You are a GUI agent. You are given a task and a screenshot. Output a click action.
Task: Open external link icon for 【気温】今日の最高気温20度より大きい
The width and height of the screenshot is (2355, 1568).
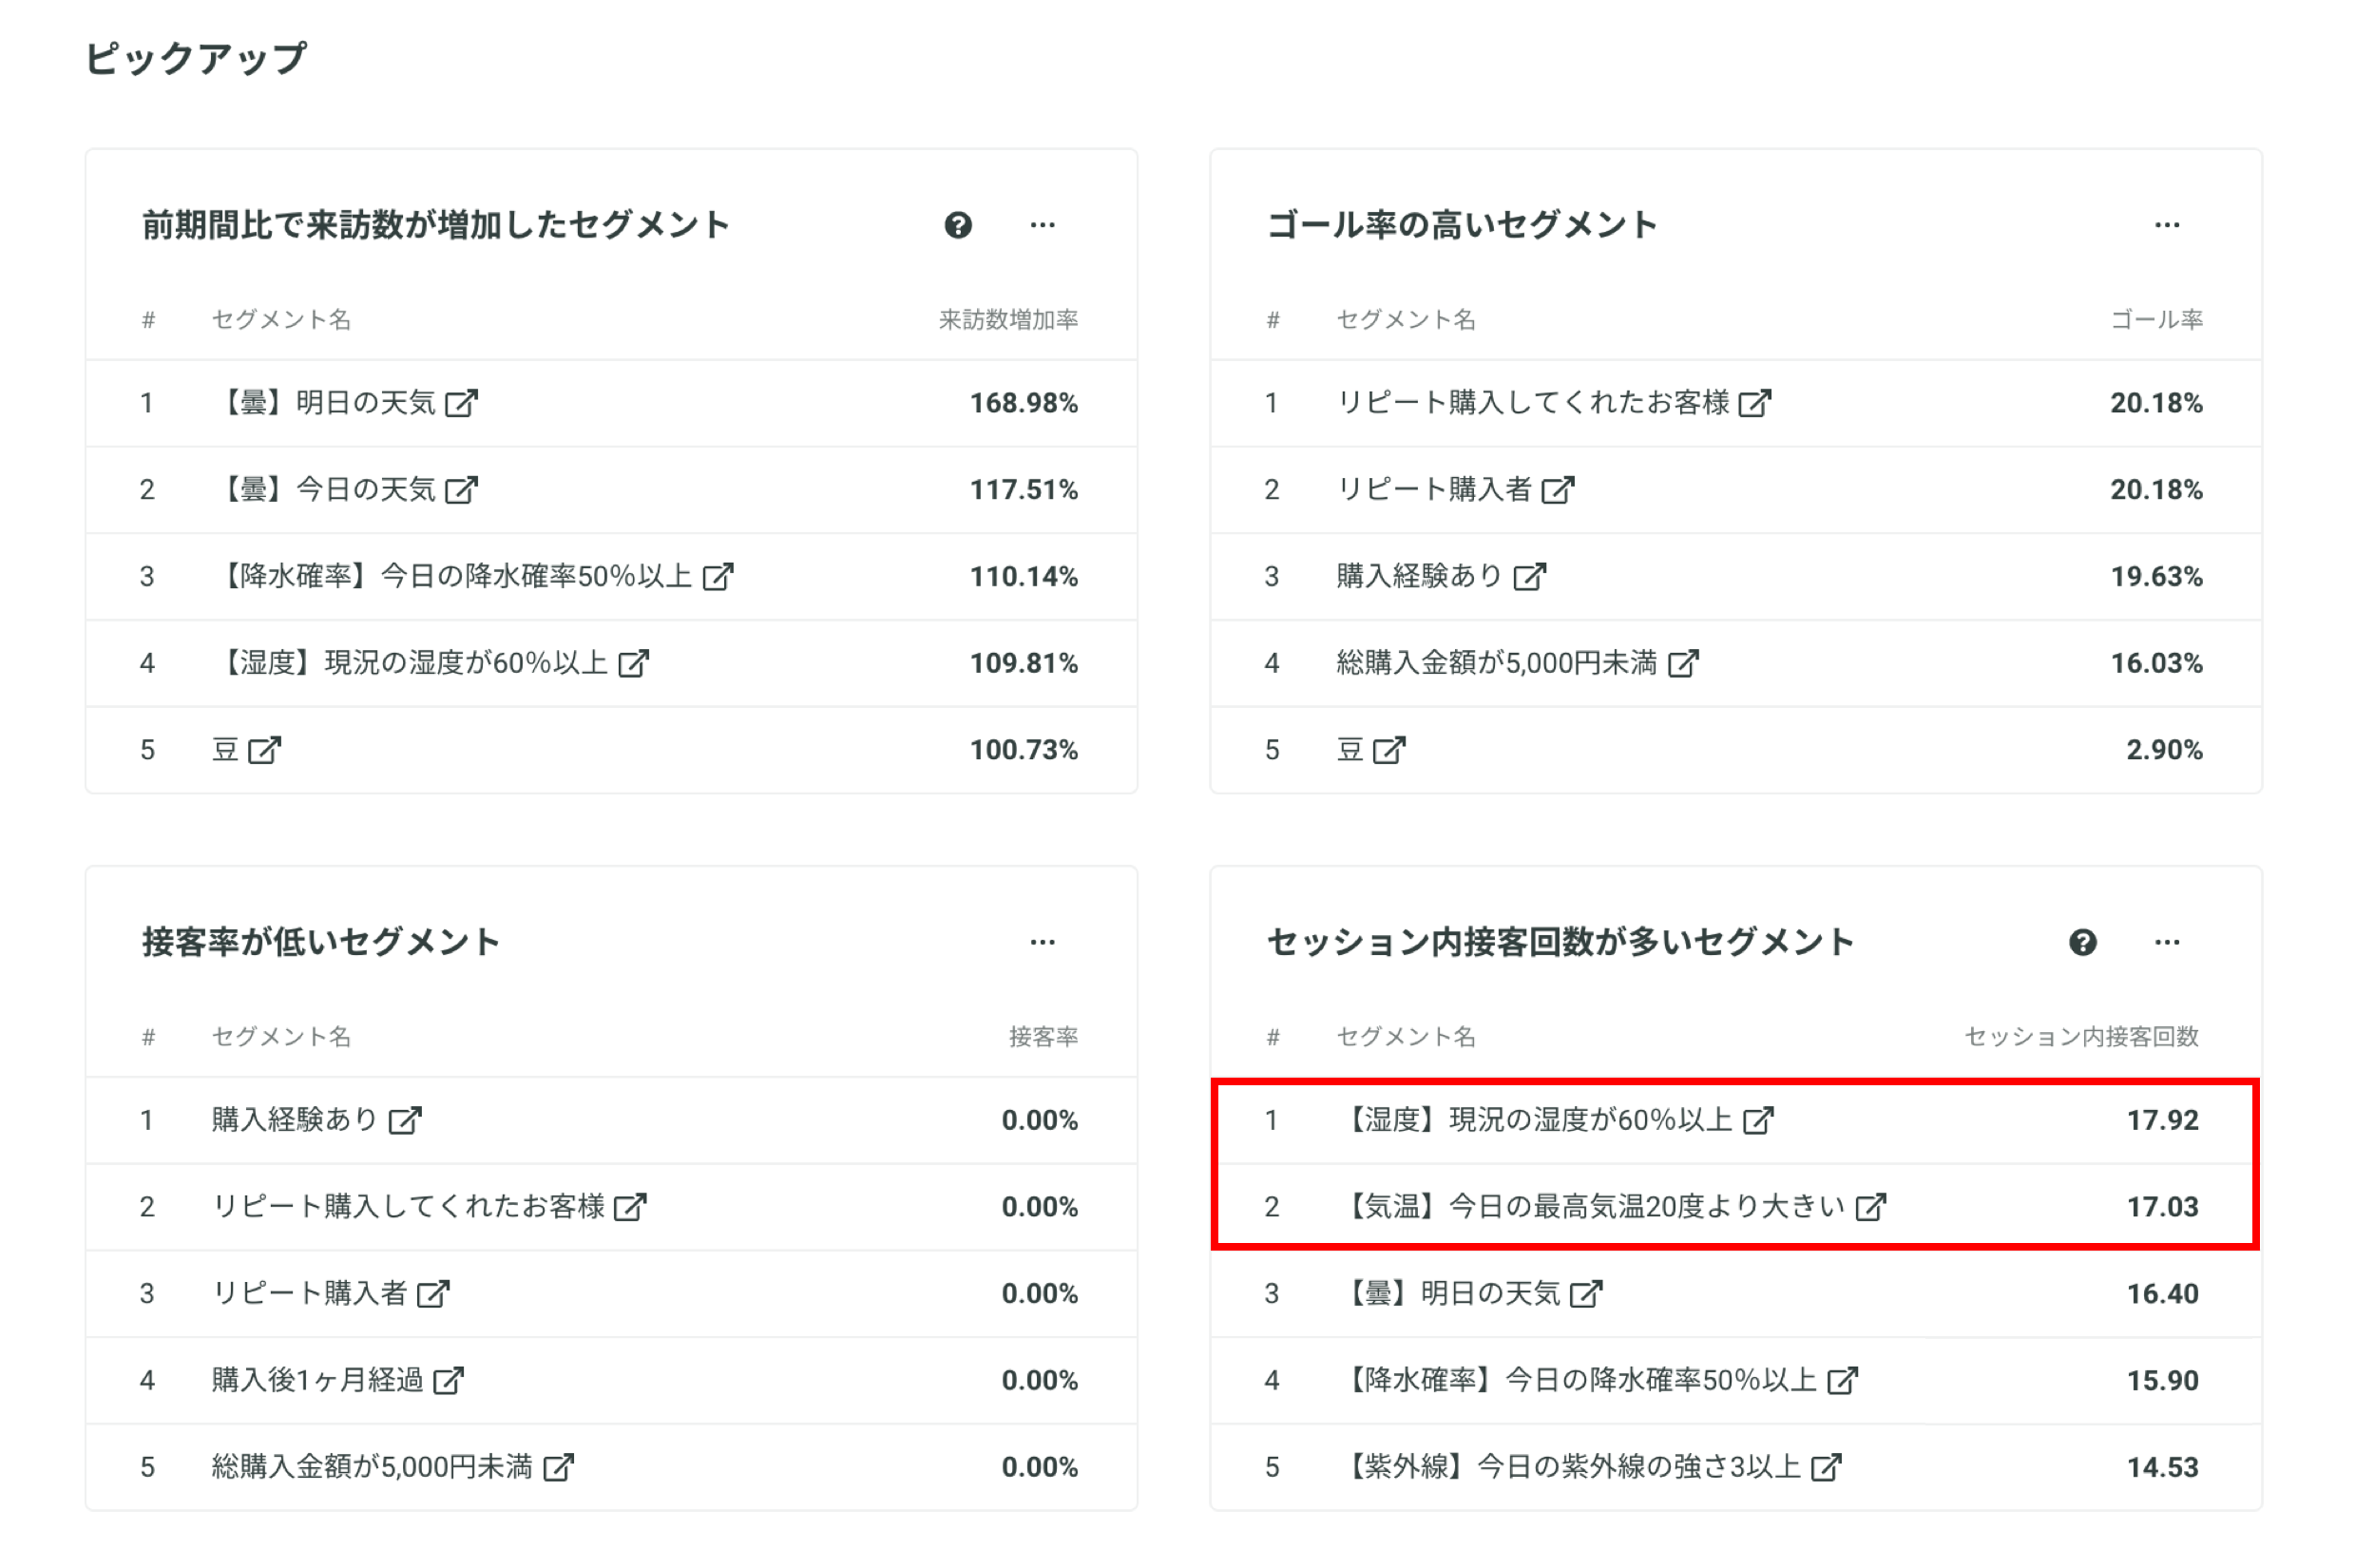pos(1869,1207)
